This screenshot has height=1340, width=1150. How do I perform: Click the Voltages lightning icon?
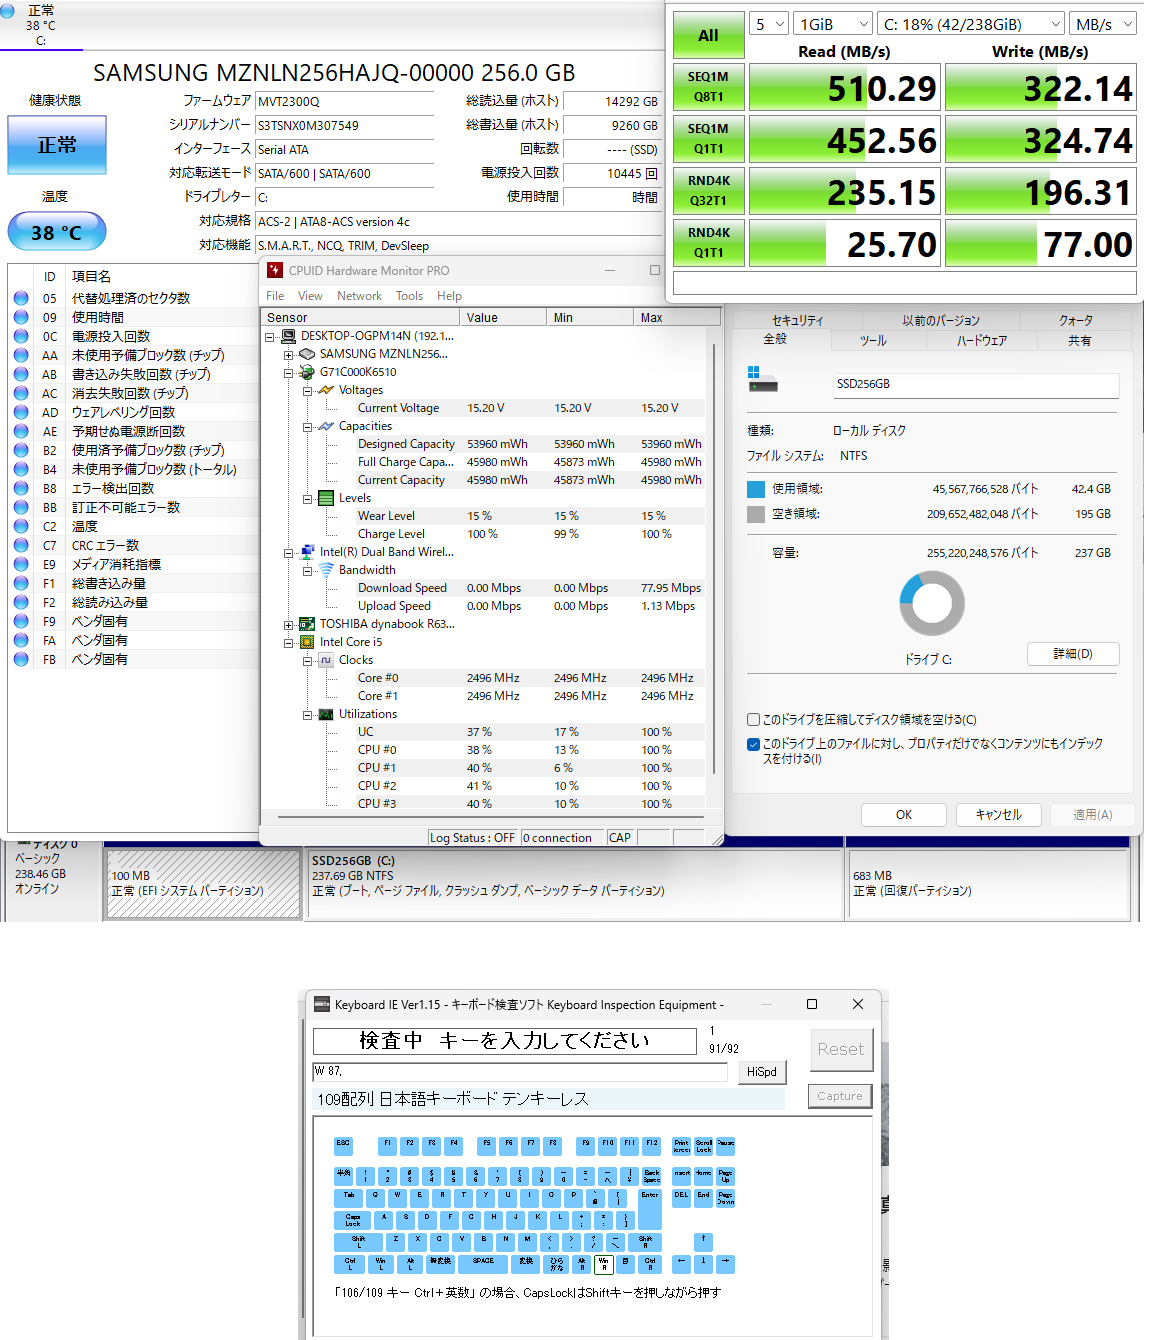coord(326,390)
